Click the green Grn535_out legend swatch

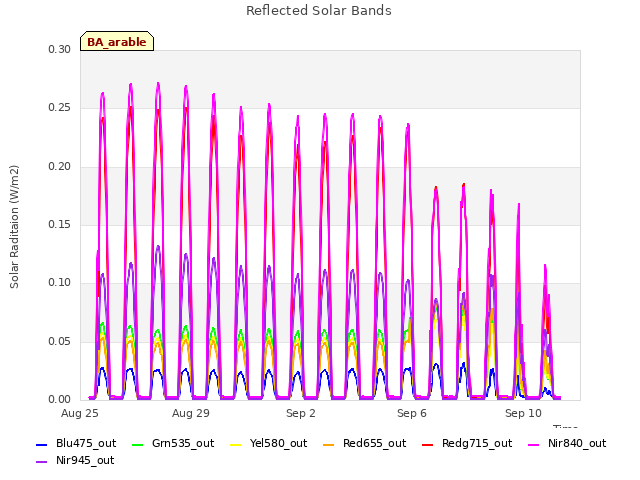coord(138,444)
